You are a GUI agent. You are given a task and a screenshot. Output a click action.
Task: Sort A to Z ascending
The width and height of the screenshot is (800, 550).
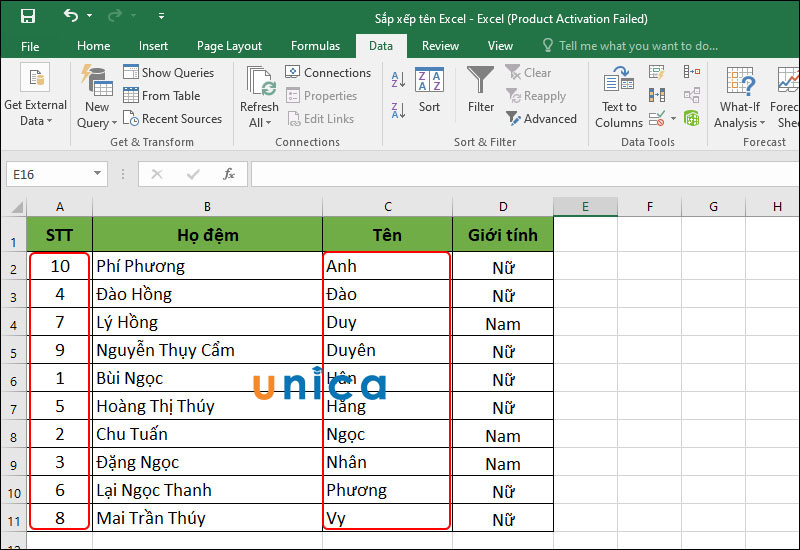point(398,79)
